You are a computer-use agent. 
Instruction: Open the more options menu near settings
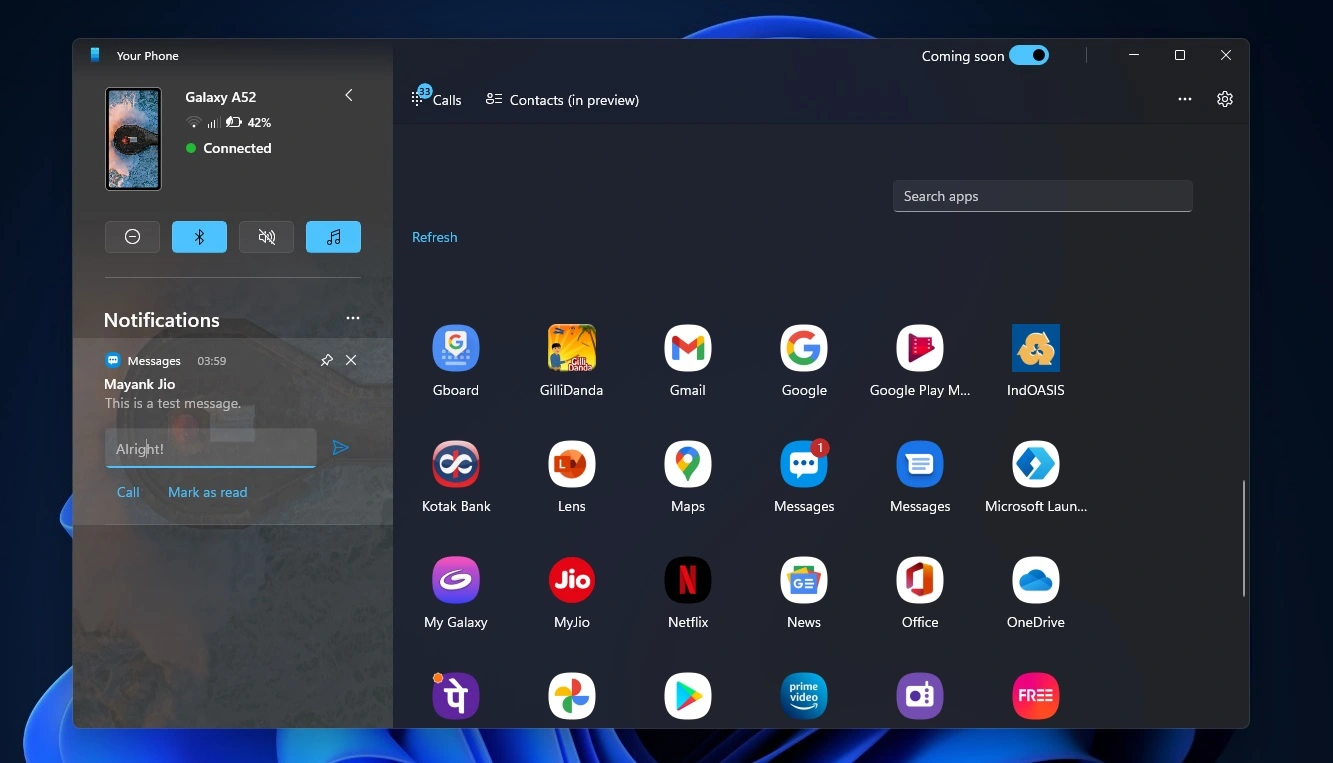[1185, 99]
